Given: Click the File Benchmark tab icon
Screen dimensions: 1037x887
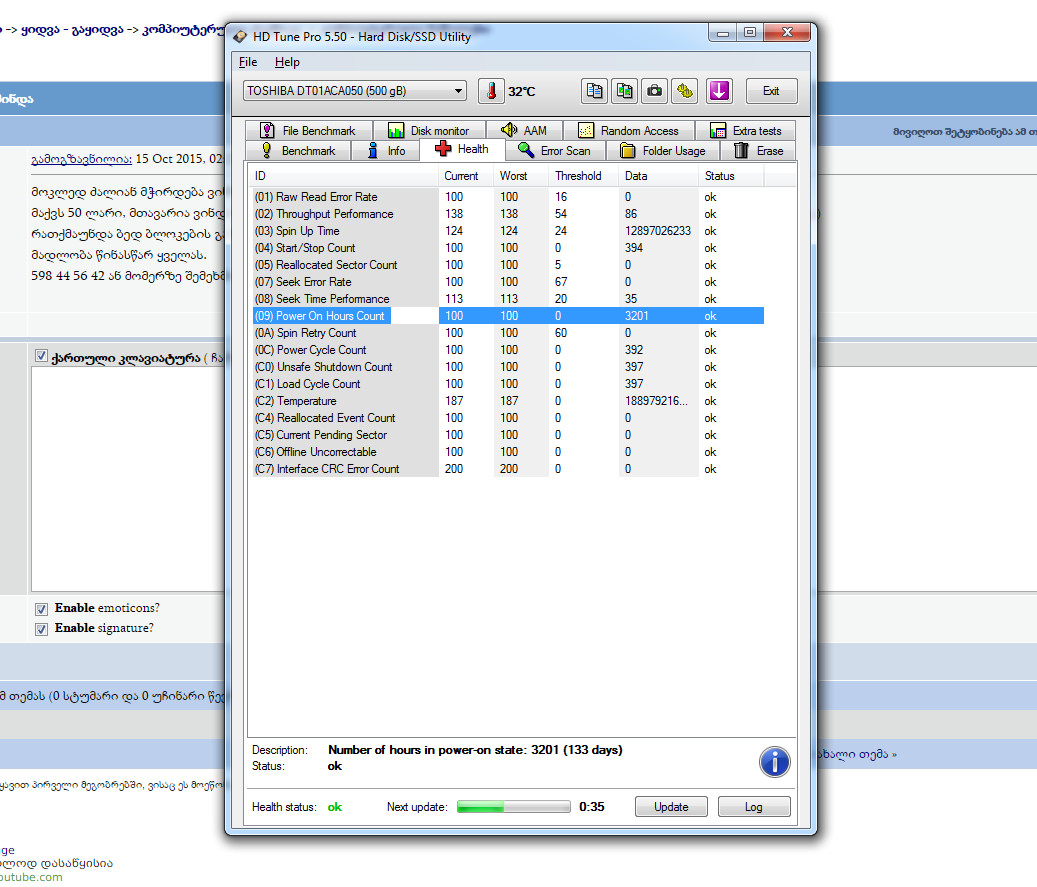Looking at the screenshot, I should pos(267,130).
